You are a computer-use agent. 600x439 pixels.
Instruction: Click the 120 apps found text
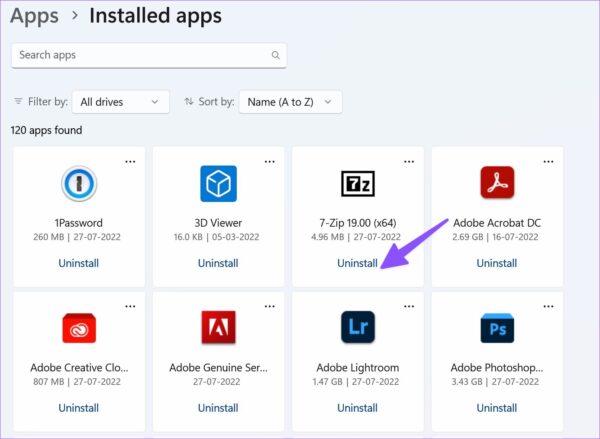point(46,130)
